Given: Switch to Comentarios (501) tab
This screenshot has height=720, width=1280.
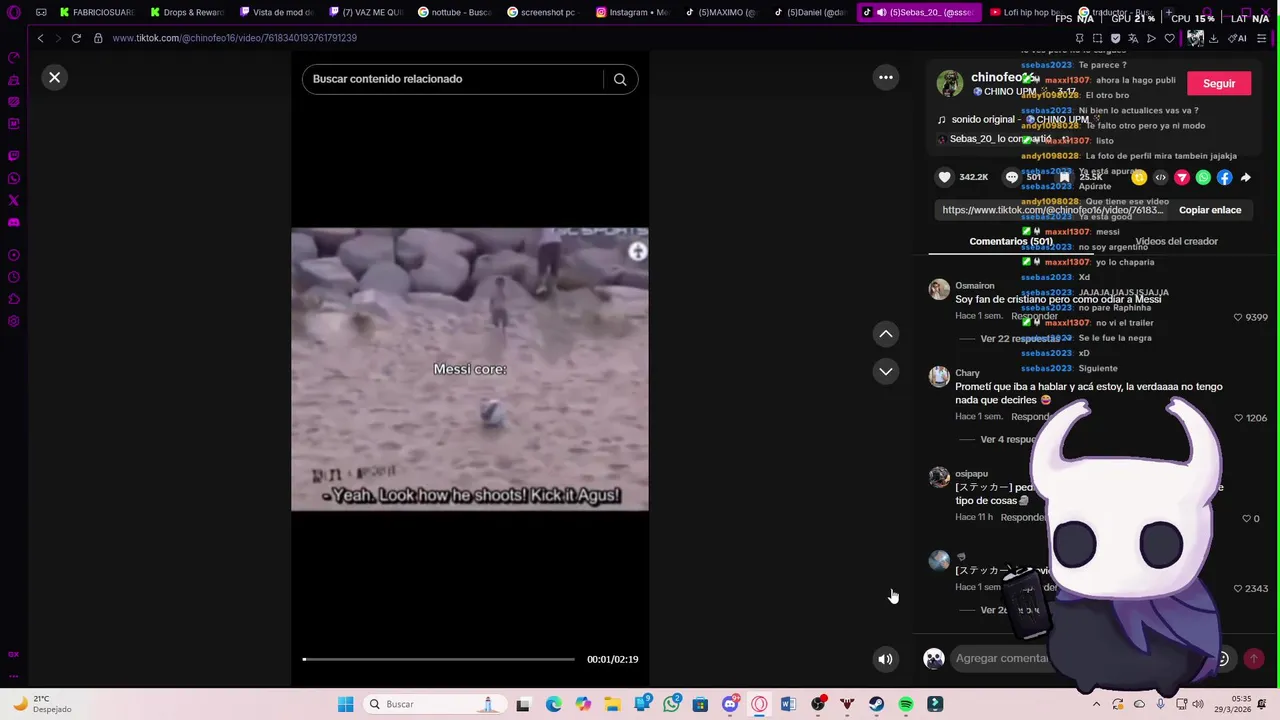Looking at the screenshot, I should tap(1011, 241).
